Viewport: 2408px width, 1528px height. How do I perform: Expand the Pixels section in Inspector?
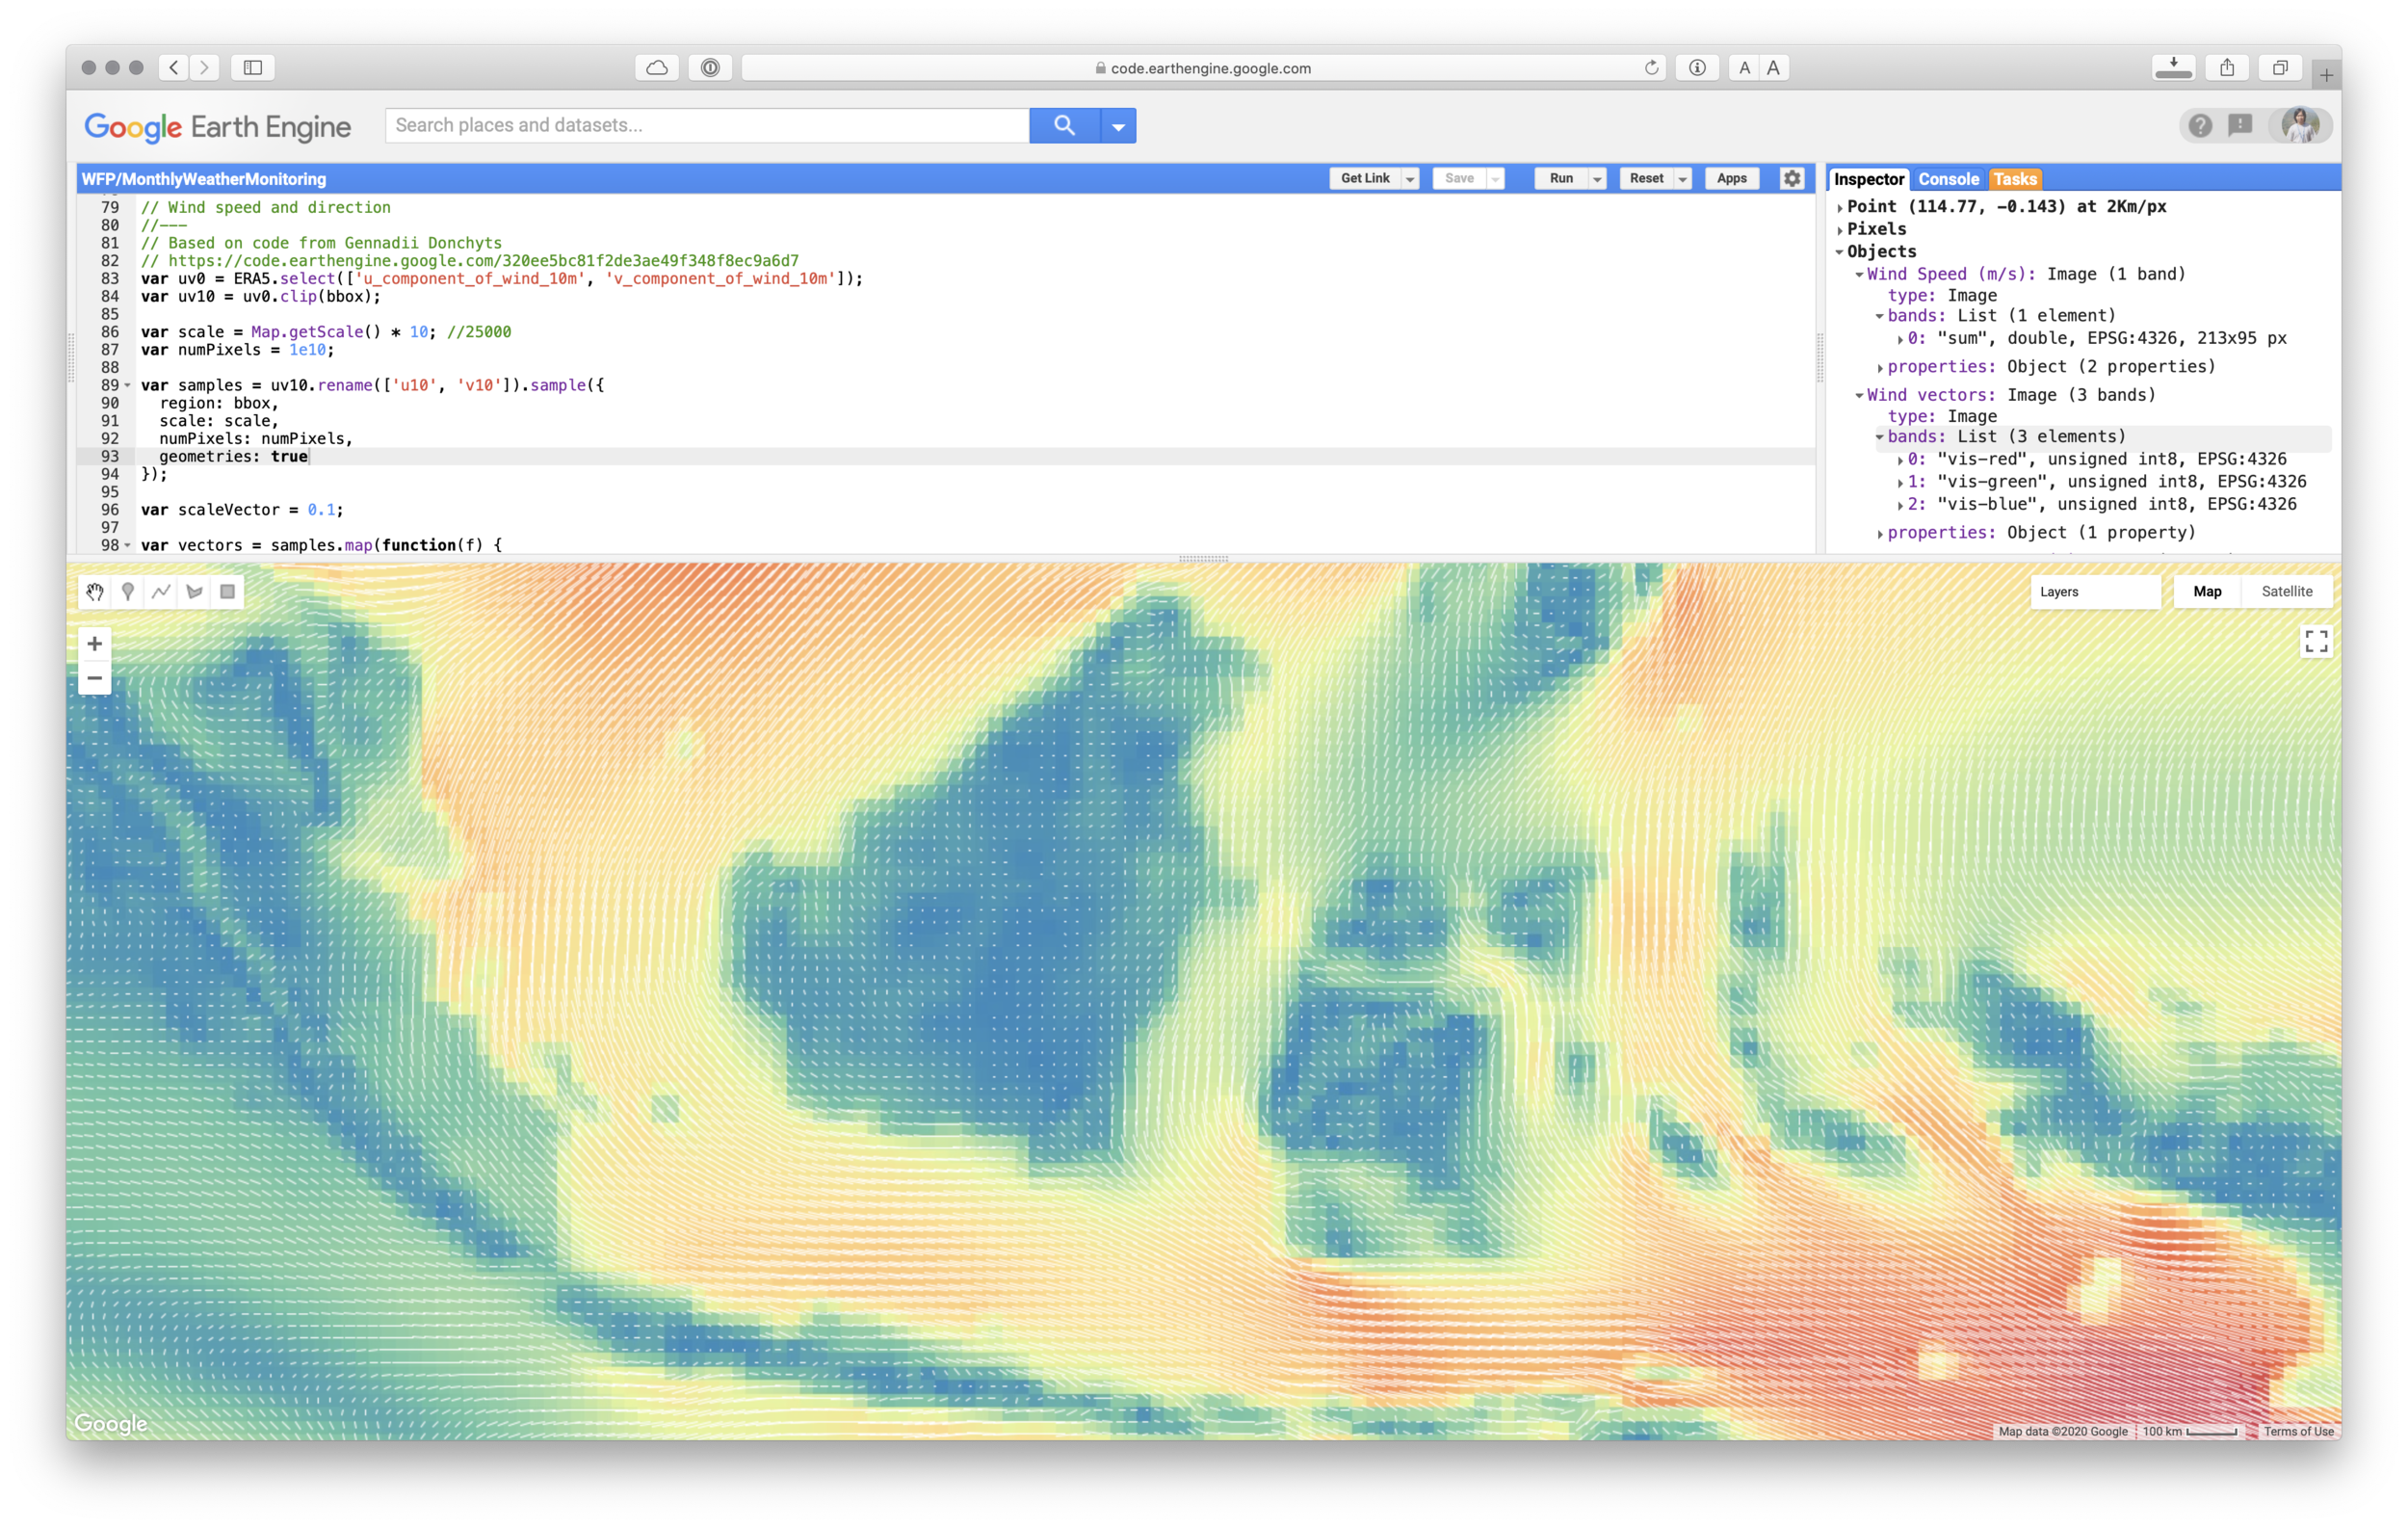(1840, 230)
